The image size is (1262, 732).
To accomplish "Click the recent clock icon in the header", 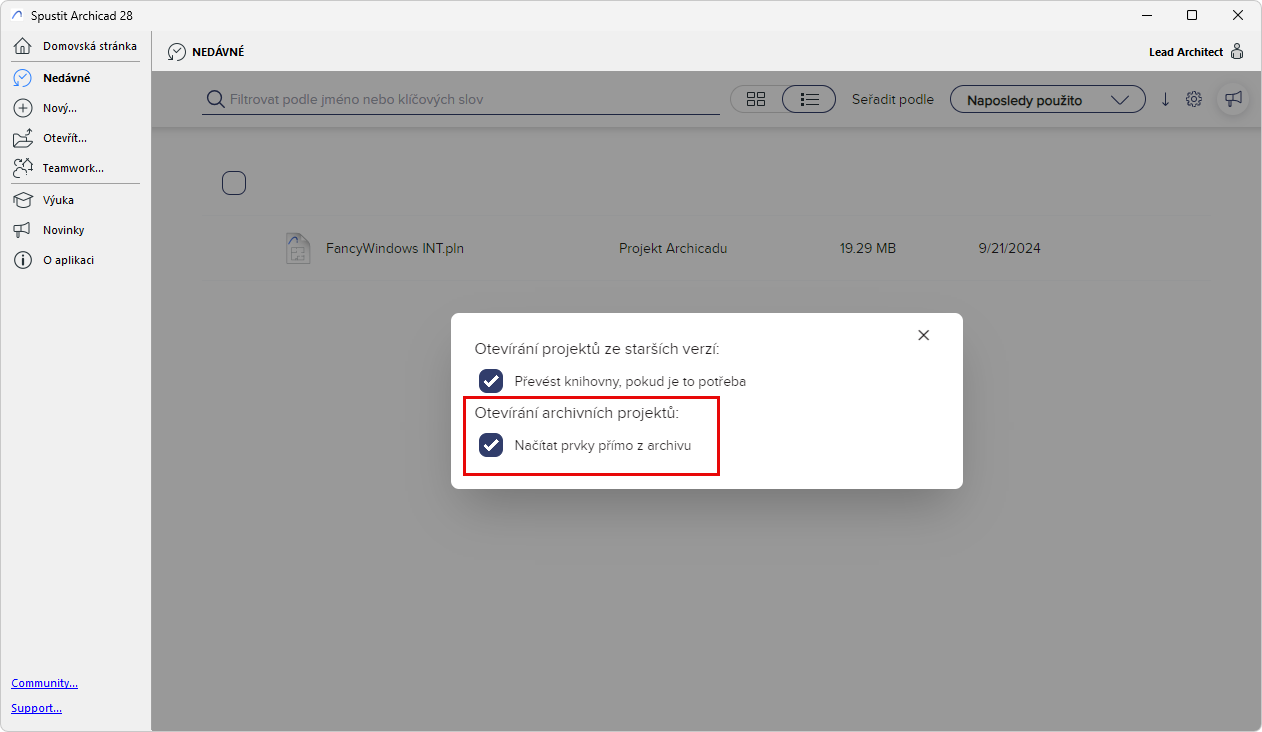I will [177, 52].
